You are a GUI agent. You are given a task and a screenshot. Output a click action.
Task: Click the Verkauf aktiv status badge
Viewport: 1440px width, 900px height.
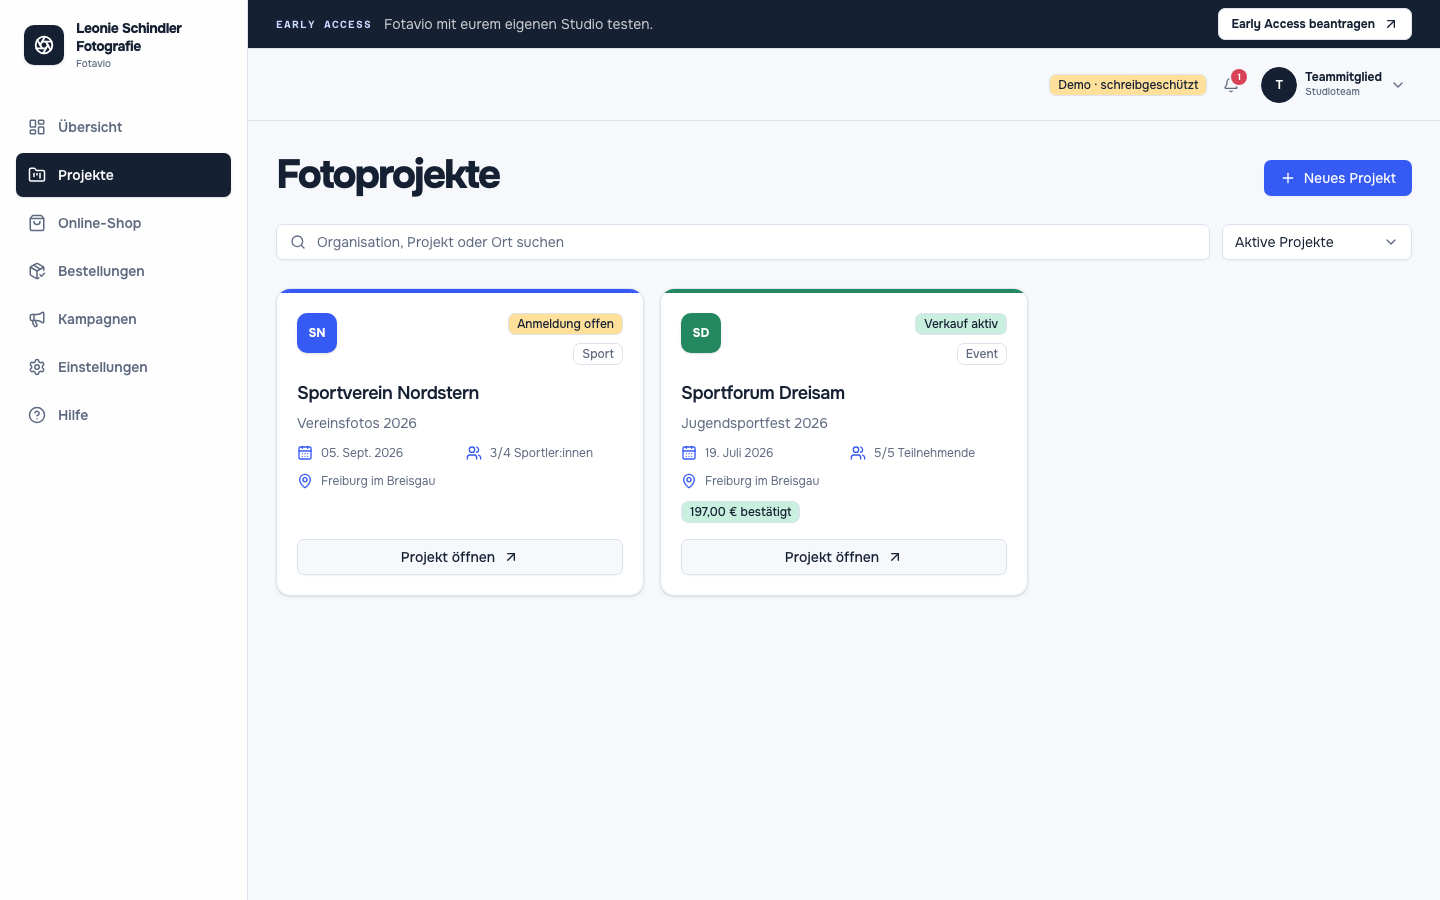(x=960, y=324)
